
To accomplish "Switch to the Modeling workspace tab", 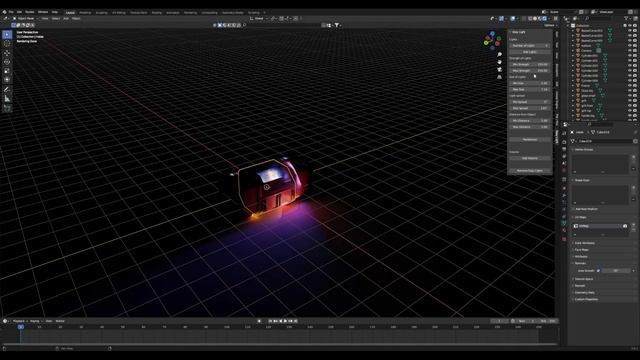I will point(85,13).
